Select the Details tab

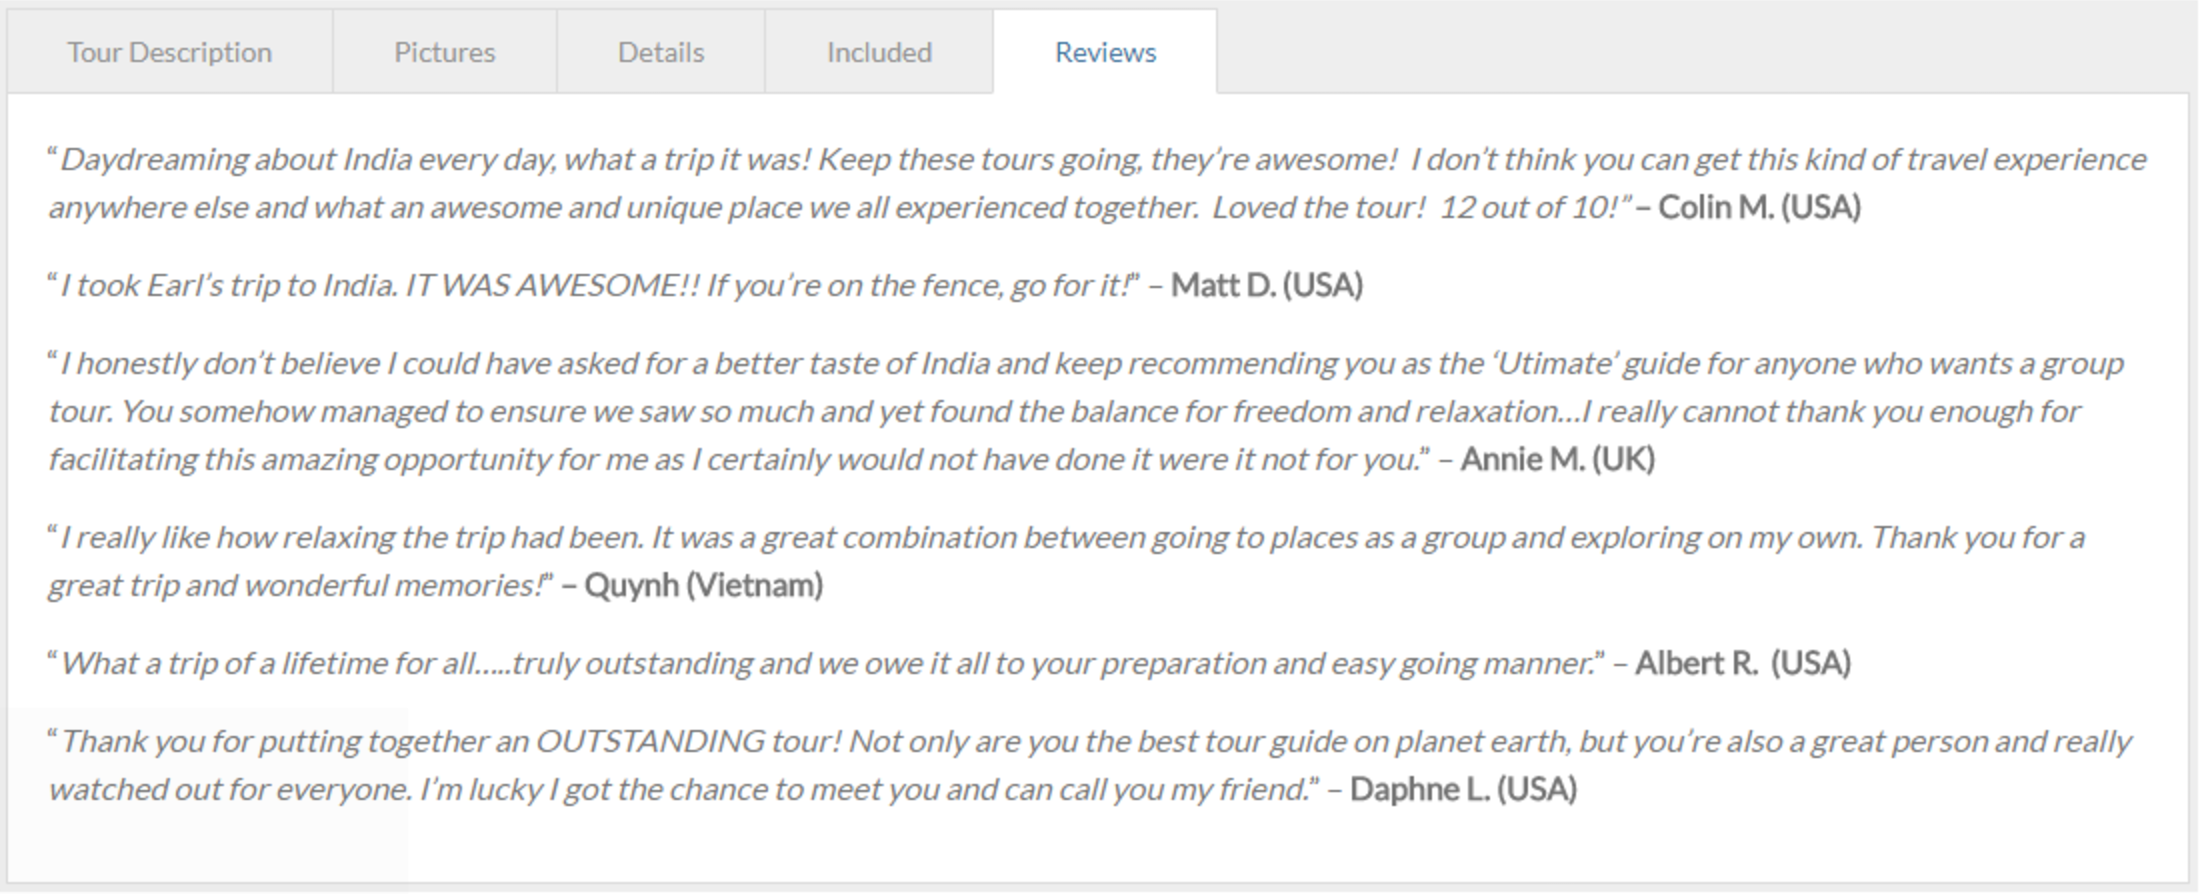(661, 52)
